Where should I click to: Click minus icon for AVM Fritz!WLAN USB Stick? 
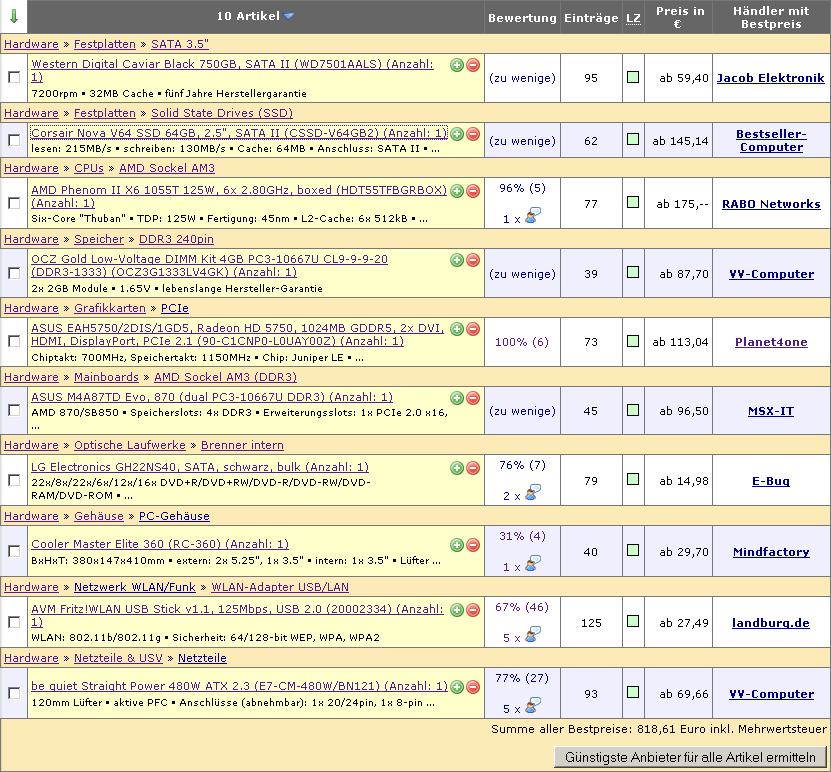point(473,610)
